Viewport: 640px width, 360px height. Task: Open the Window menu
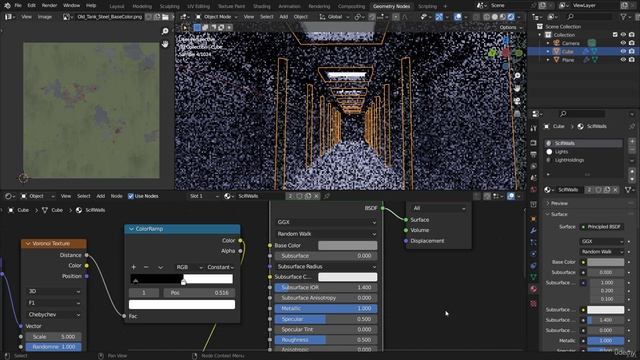tap(71, 6)
